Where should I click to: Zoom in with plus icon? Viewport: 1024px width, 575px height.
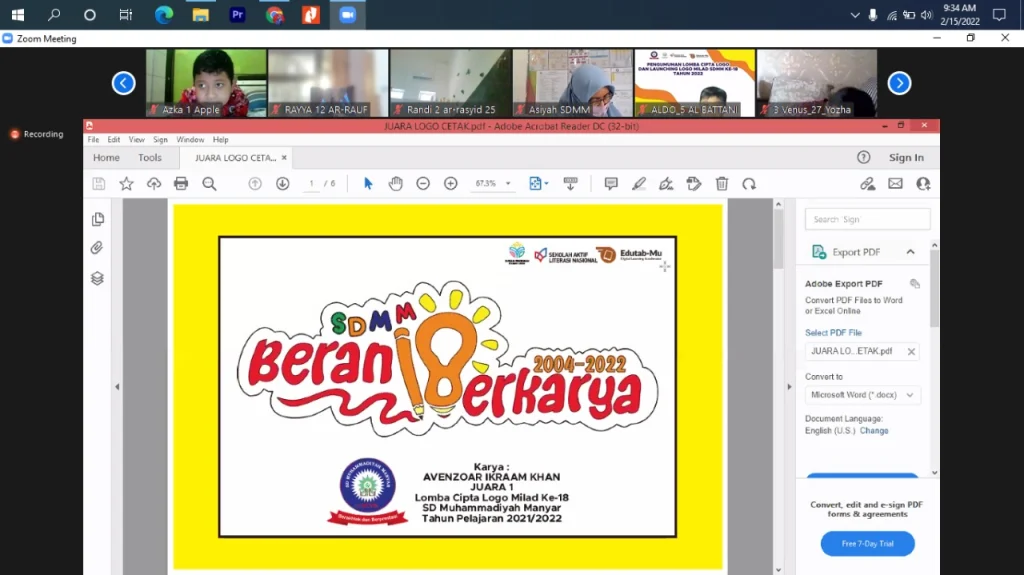click(451, 184)
